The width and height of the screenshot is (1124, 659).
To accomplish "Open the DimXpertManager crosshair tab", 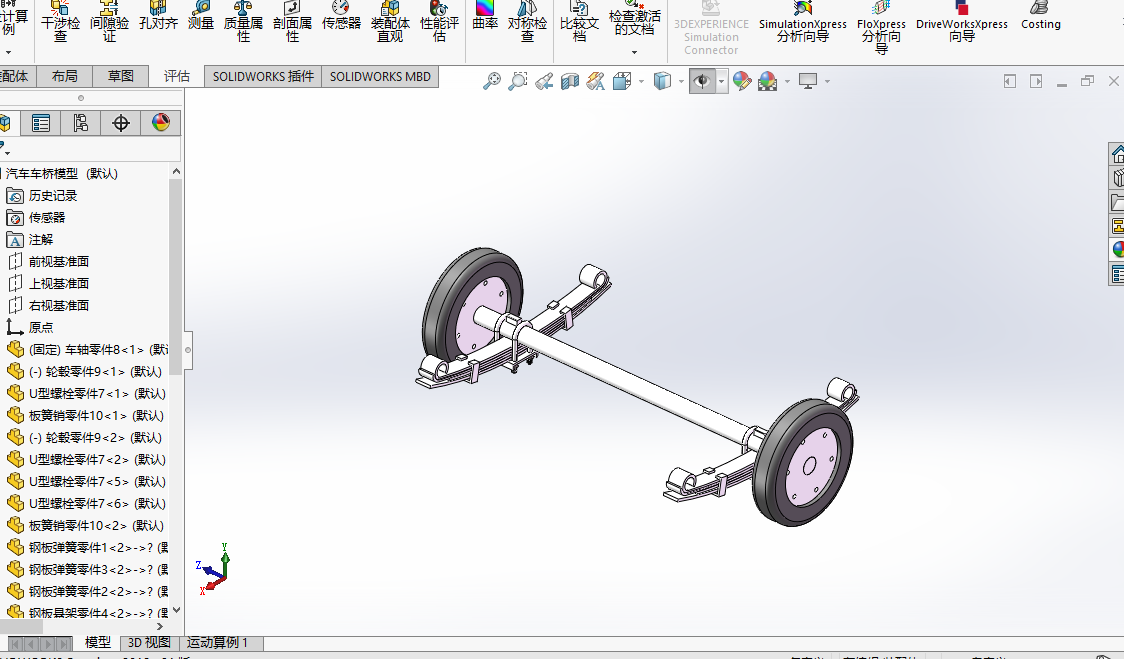I will [x=120, y=123].
